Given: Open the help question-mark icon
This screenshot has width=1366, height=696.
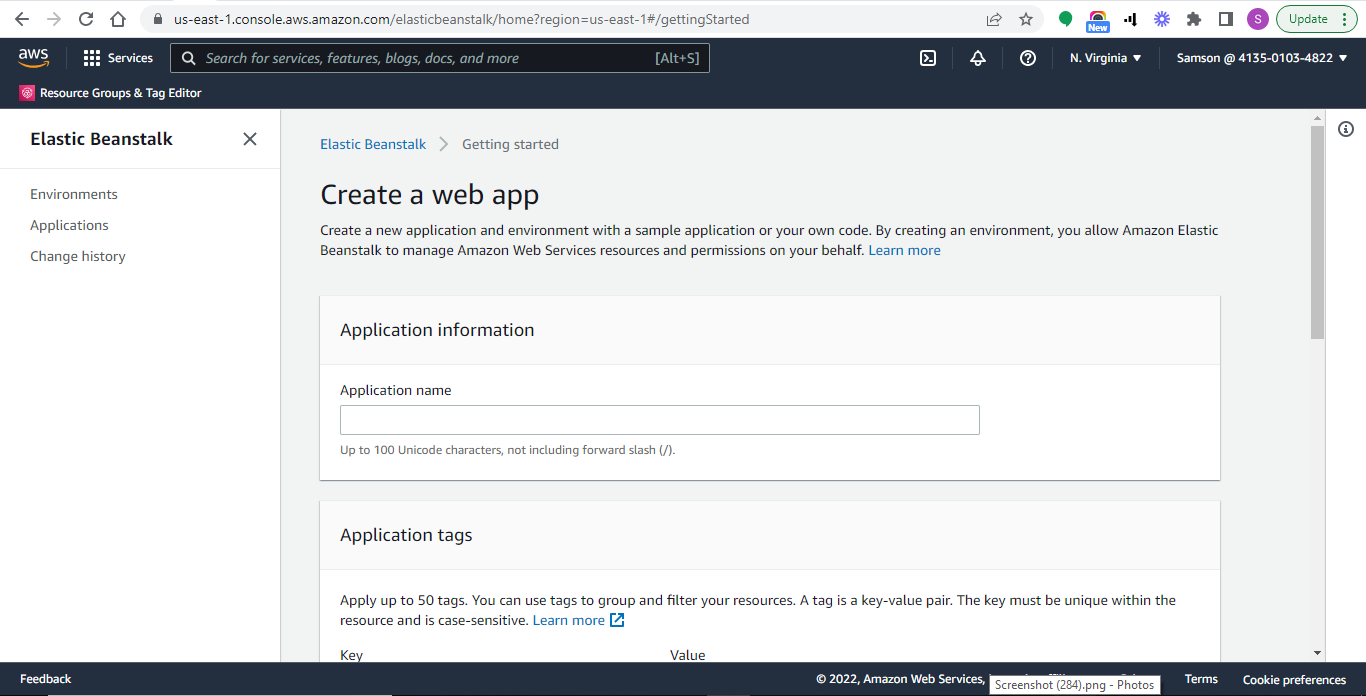Looking at the screenshot, I should (x=1027, y=58).
